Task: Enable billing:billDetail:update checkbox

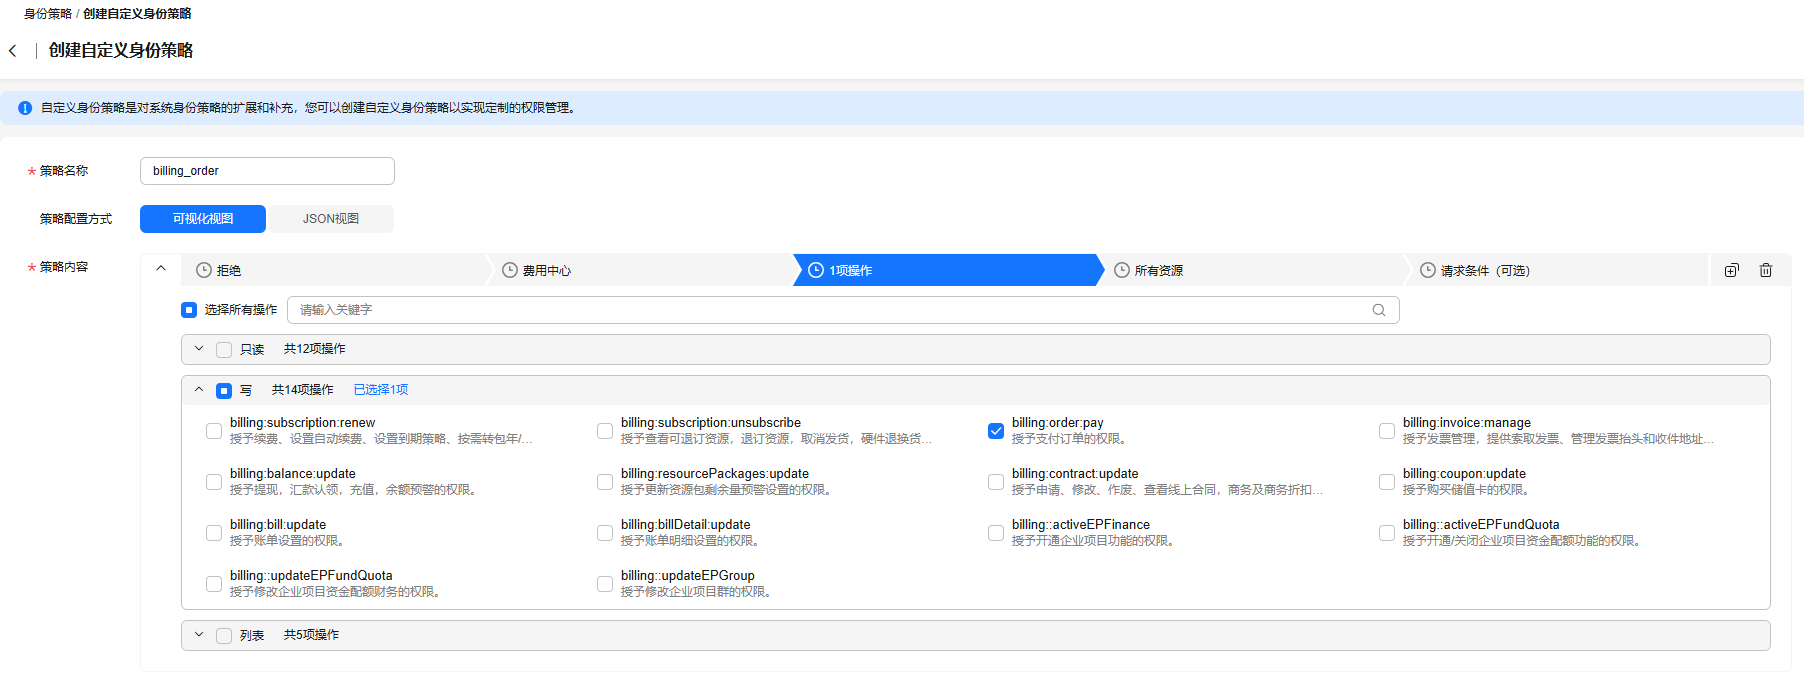Action: pyautogui.click(x=605, y=533)
